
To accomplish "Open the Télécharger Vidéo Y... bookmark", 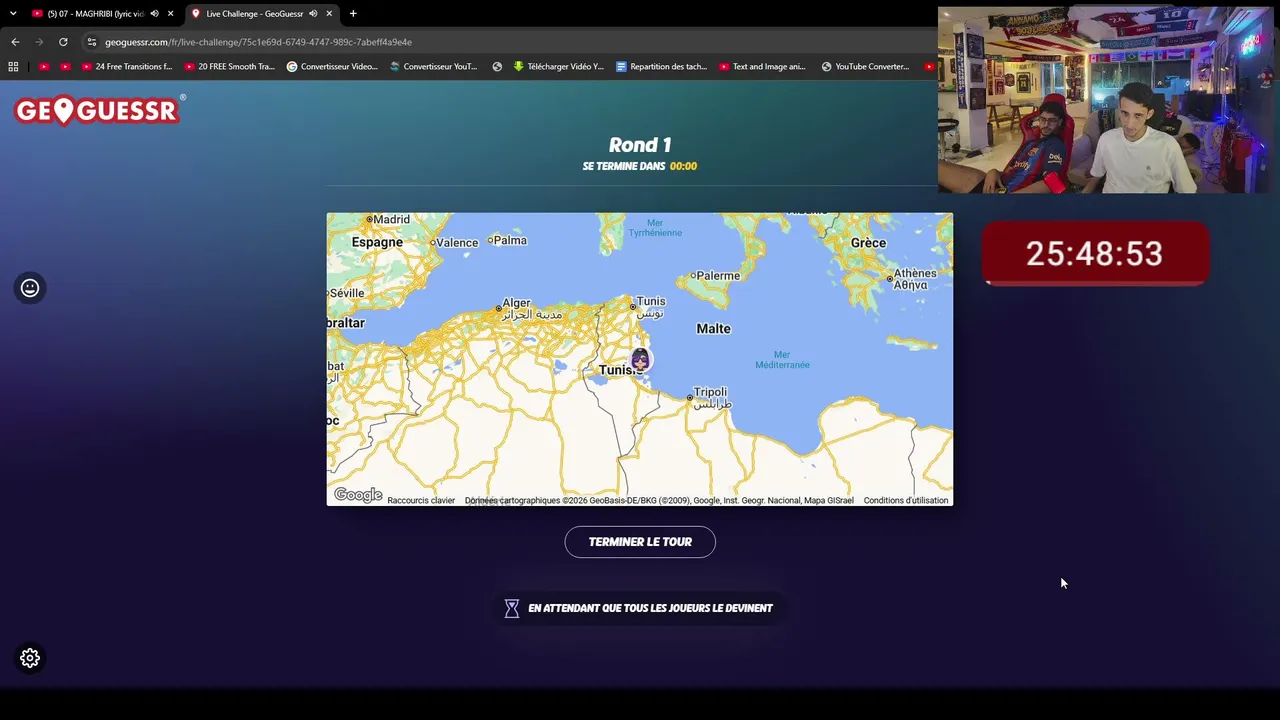I will pyautogui.click(x=558, y=67).
